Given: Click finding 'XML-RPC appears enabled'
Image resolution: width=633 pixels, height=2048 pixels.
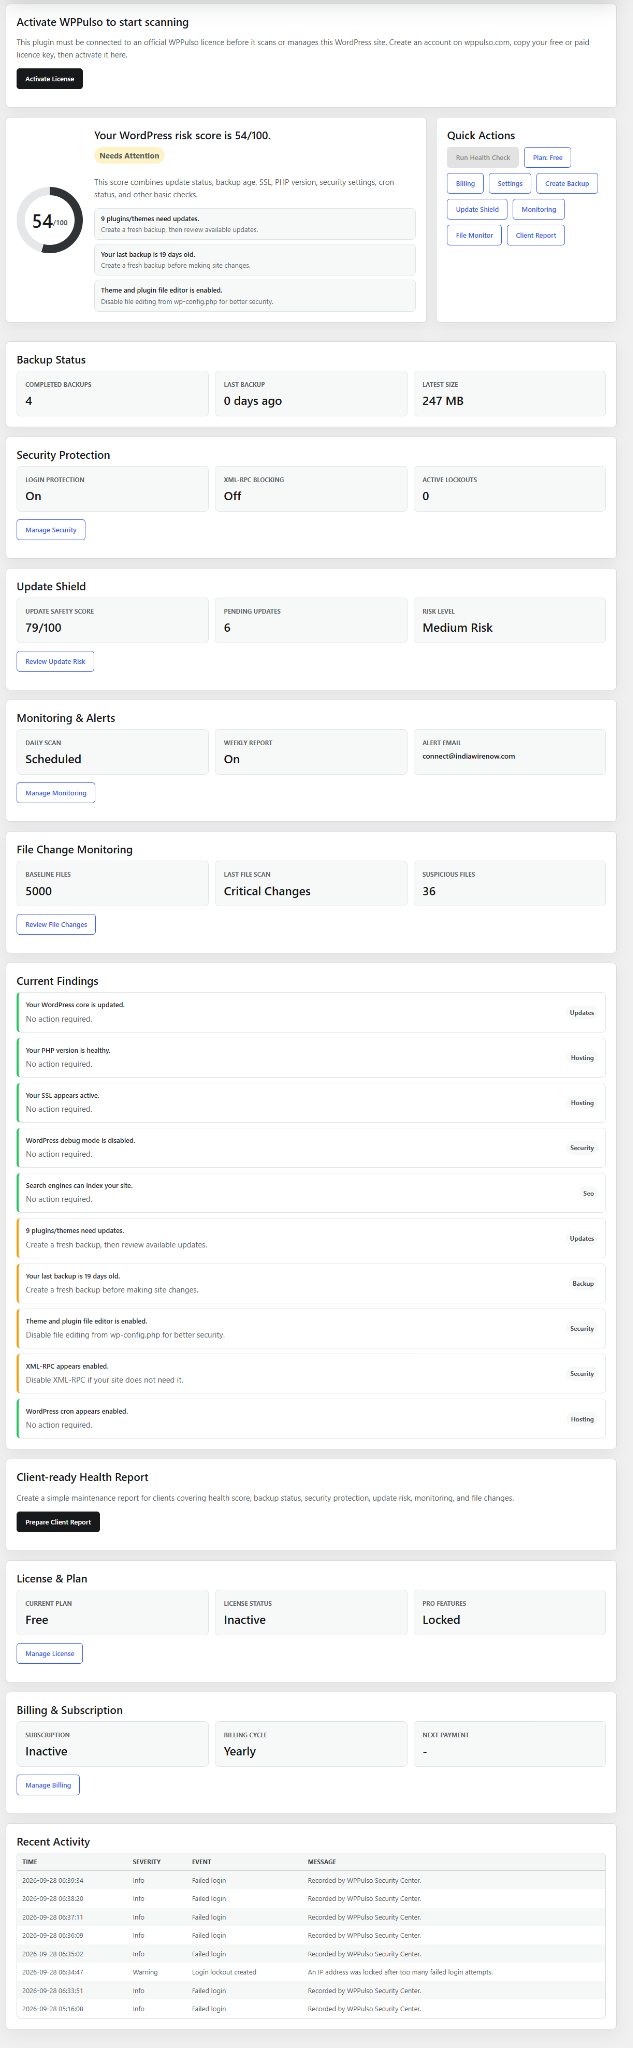Looking at the screenshot, I should tap(311, 1373).
